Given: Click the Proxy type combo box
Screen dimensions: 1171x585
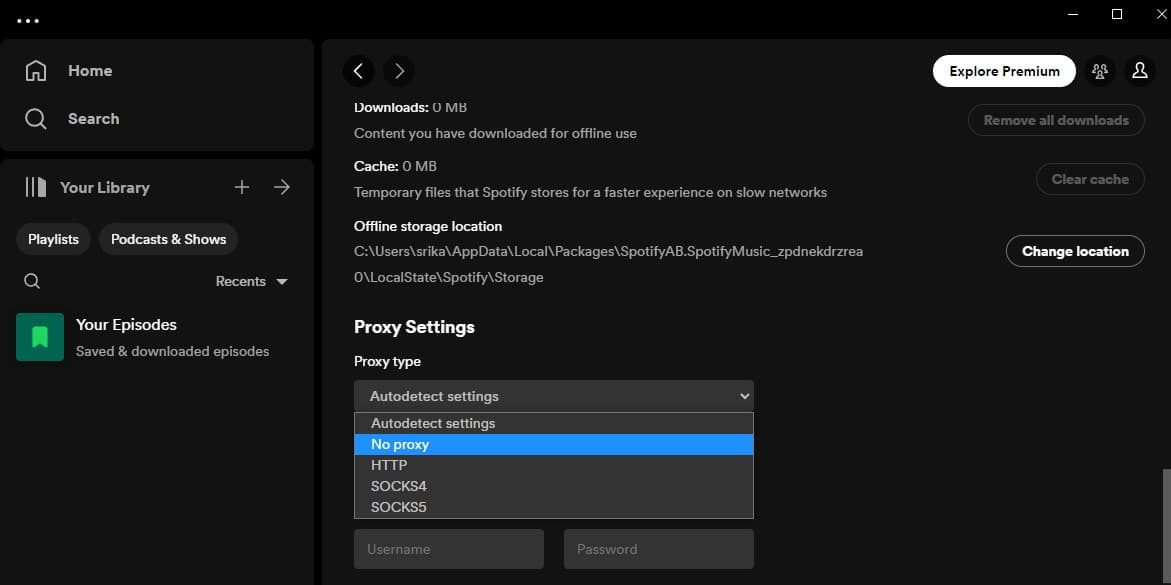Looking at the screenshot, I should click(554, 396).
